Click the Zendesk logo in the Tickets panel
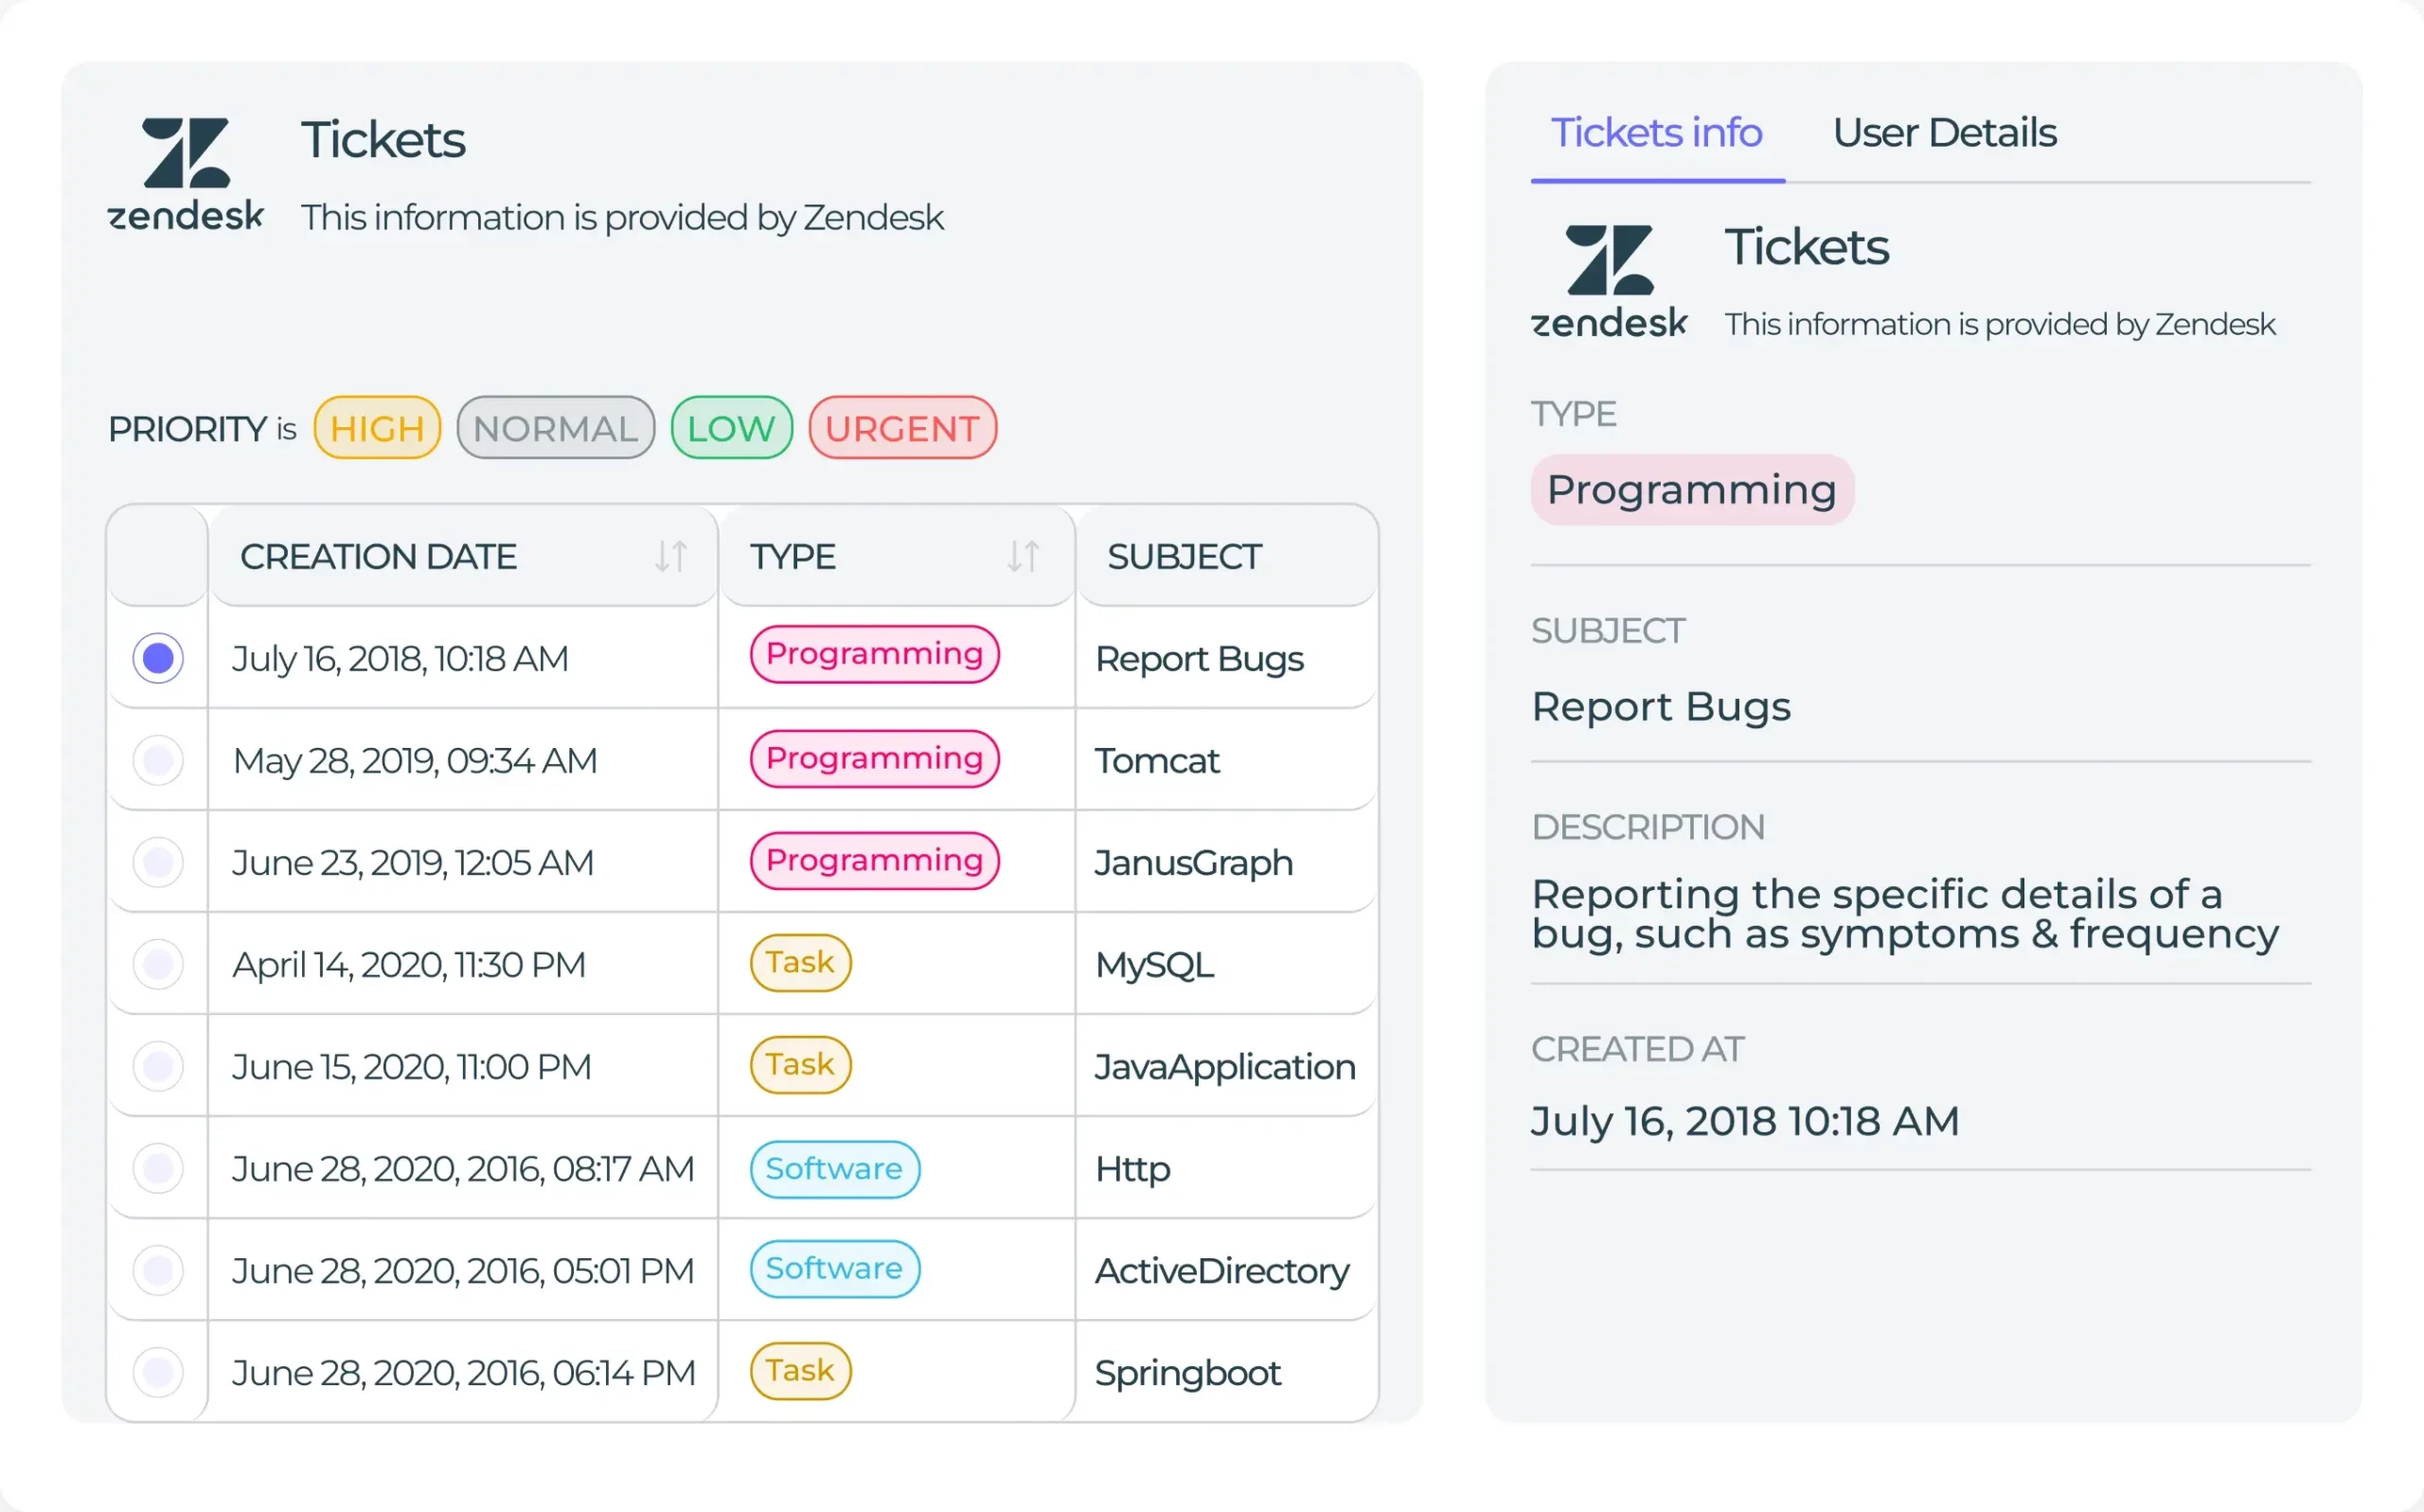The height and width of the screenshot is (1512, 2424). [x=185, y=172]
